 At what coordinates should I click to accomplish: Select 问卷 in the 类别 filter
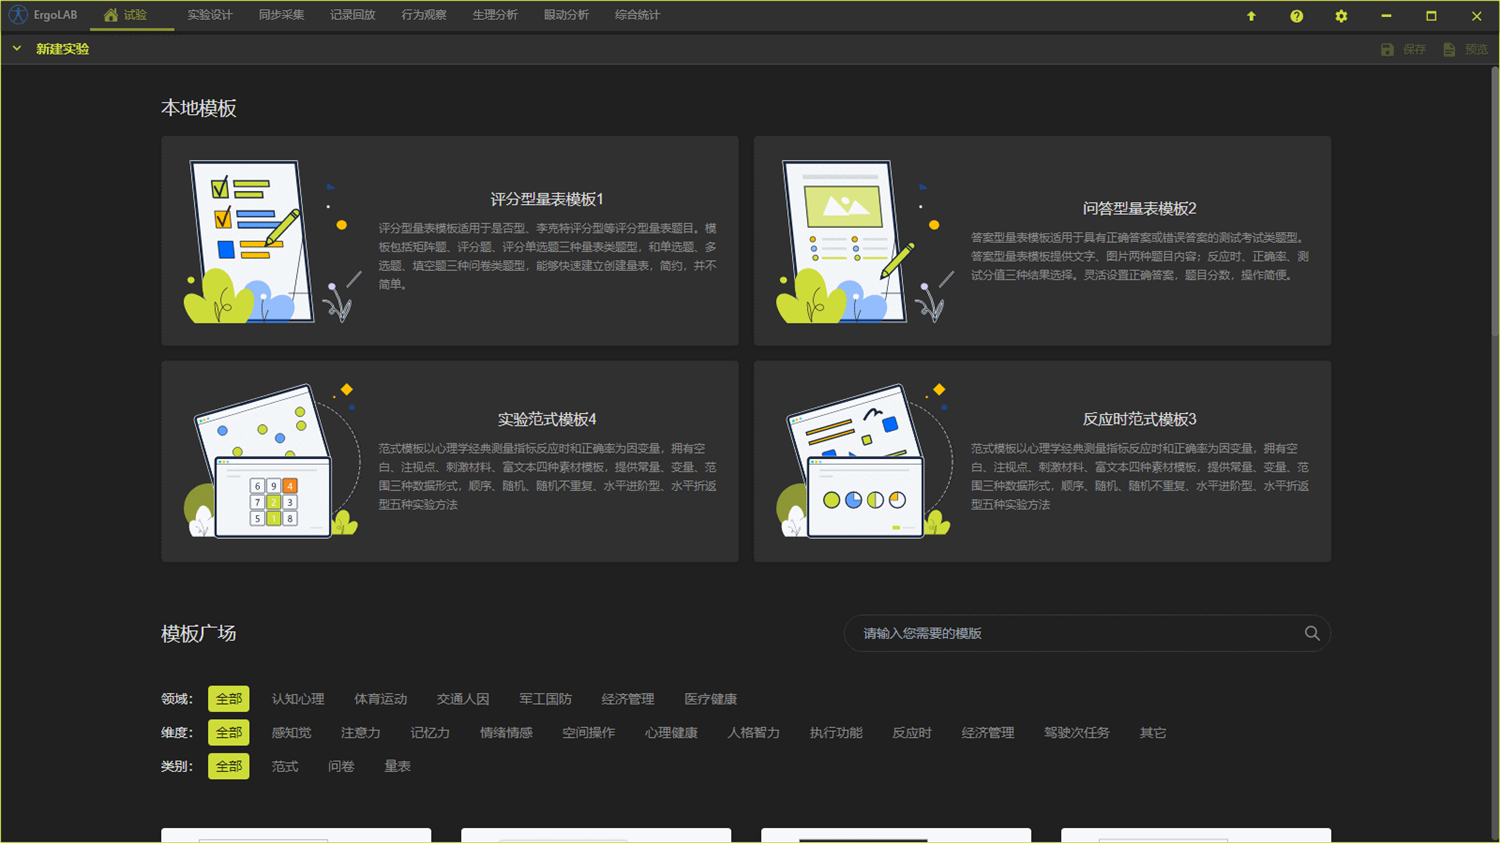[341, 766]
